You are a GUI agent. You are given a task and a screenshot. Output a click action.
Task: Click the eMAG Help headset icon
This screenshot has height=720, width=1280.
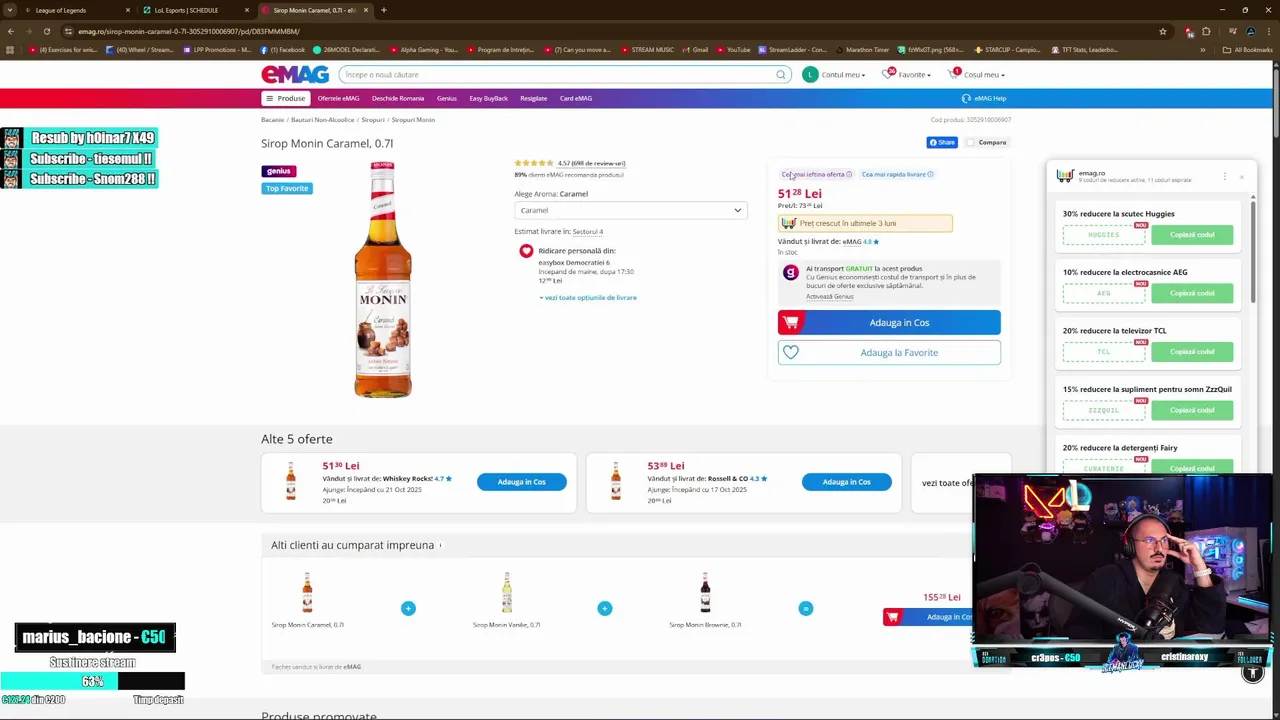[x=966, y=98]
